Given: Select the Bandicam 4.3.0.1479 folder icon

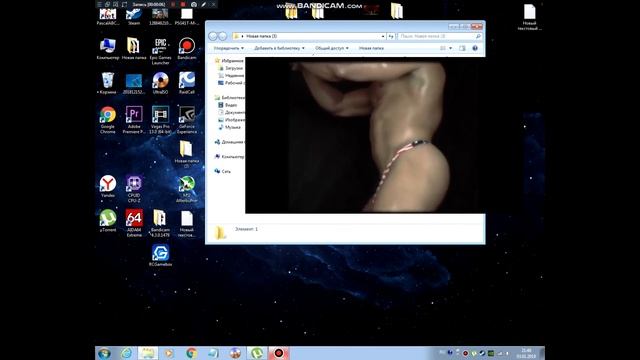Looking at the screenshot, I should coord(160,223).
